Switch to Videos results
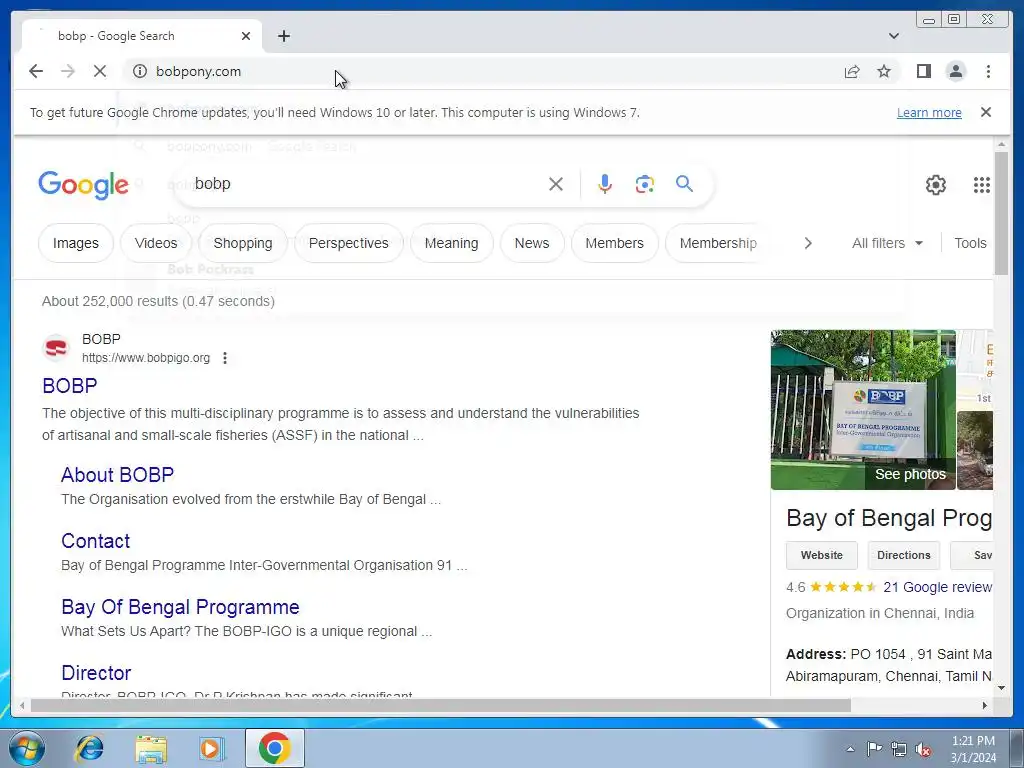The width and height of the screenshot is (1024, 768). coord(155,243)
